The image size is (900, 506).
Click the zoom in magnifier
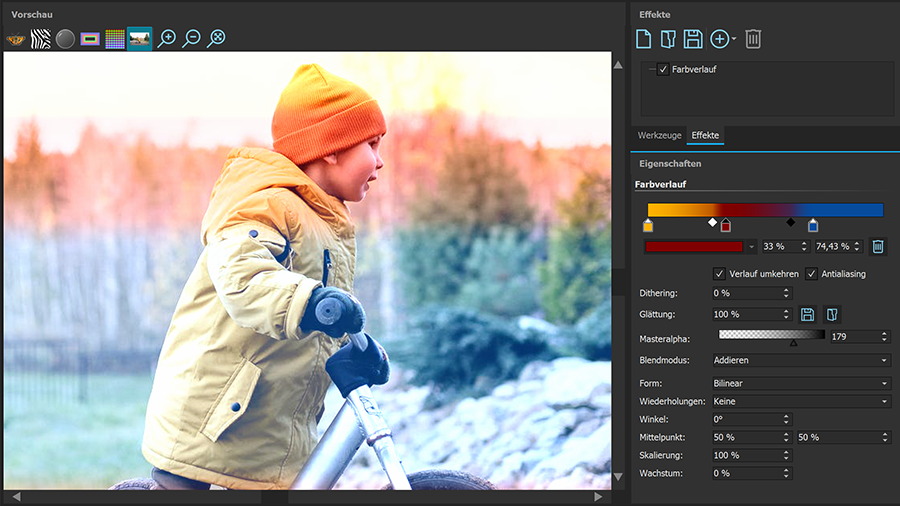[167, 39]
